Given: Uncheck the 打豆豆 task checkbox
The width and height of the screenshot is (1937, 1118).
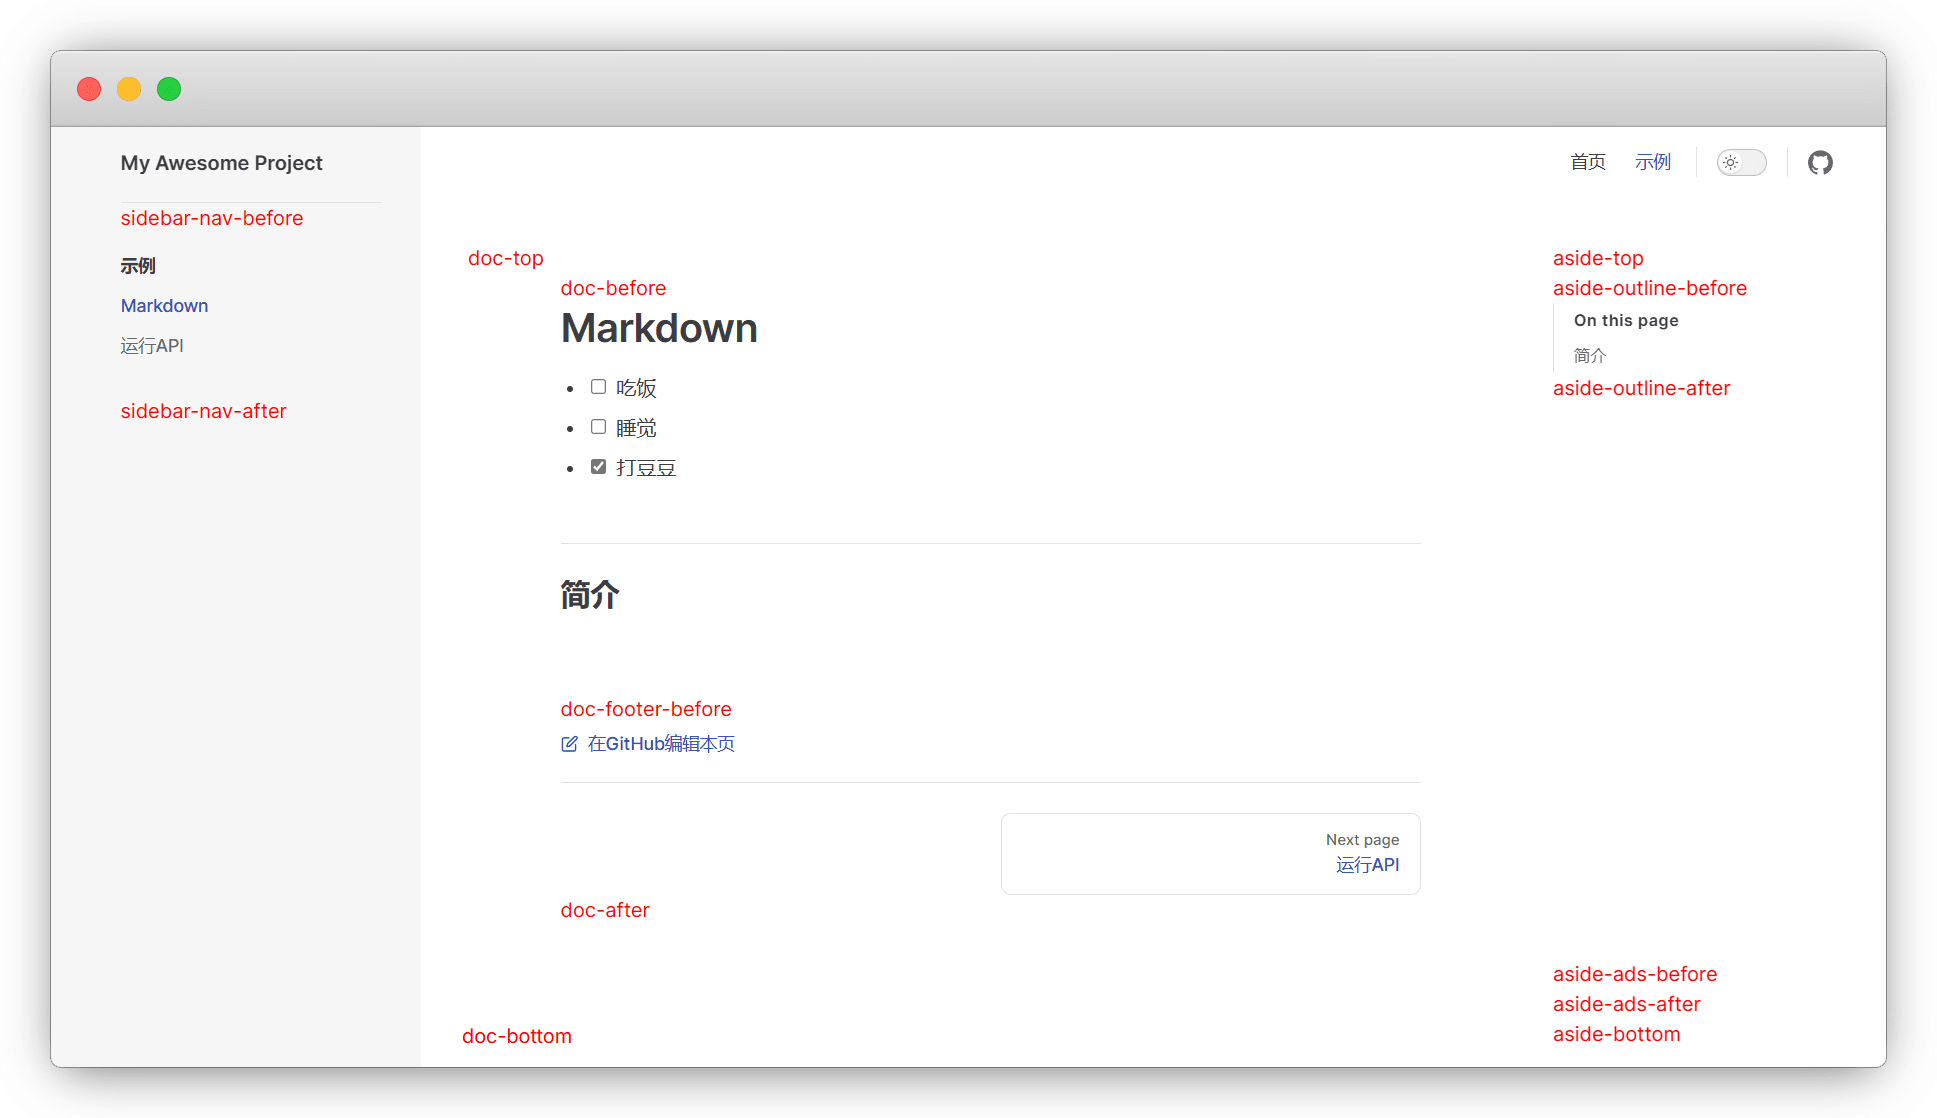Looking at the screenshot, I should pyautogui.click(x=598, y=467).
